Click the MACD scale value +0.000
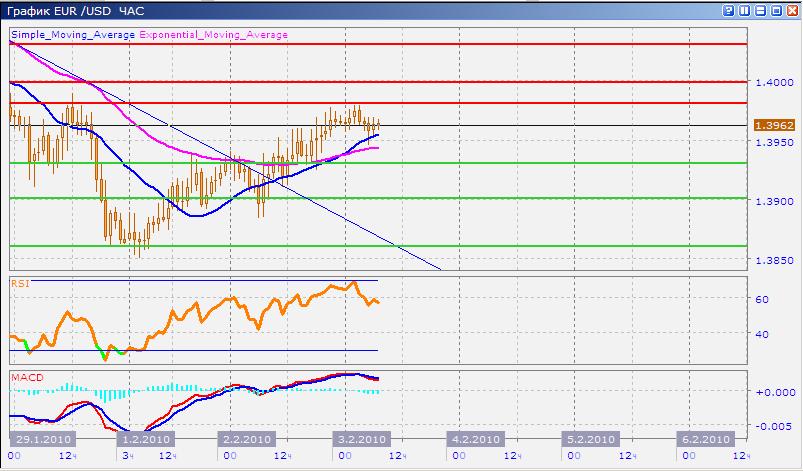 click(x=776, y=393)
